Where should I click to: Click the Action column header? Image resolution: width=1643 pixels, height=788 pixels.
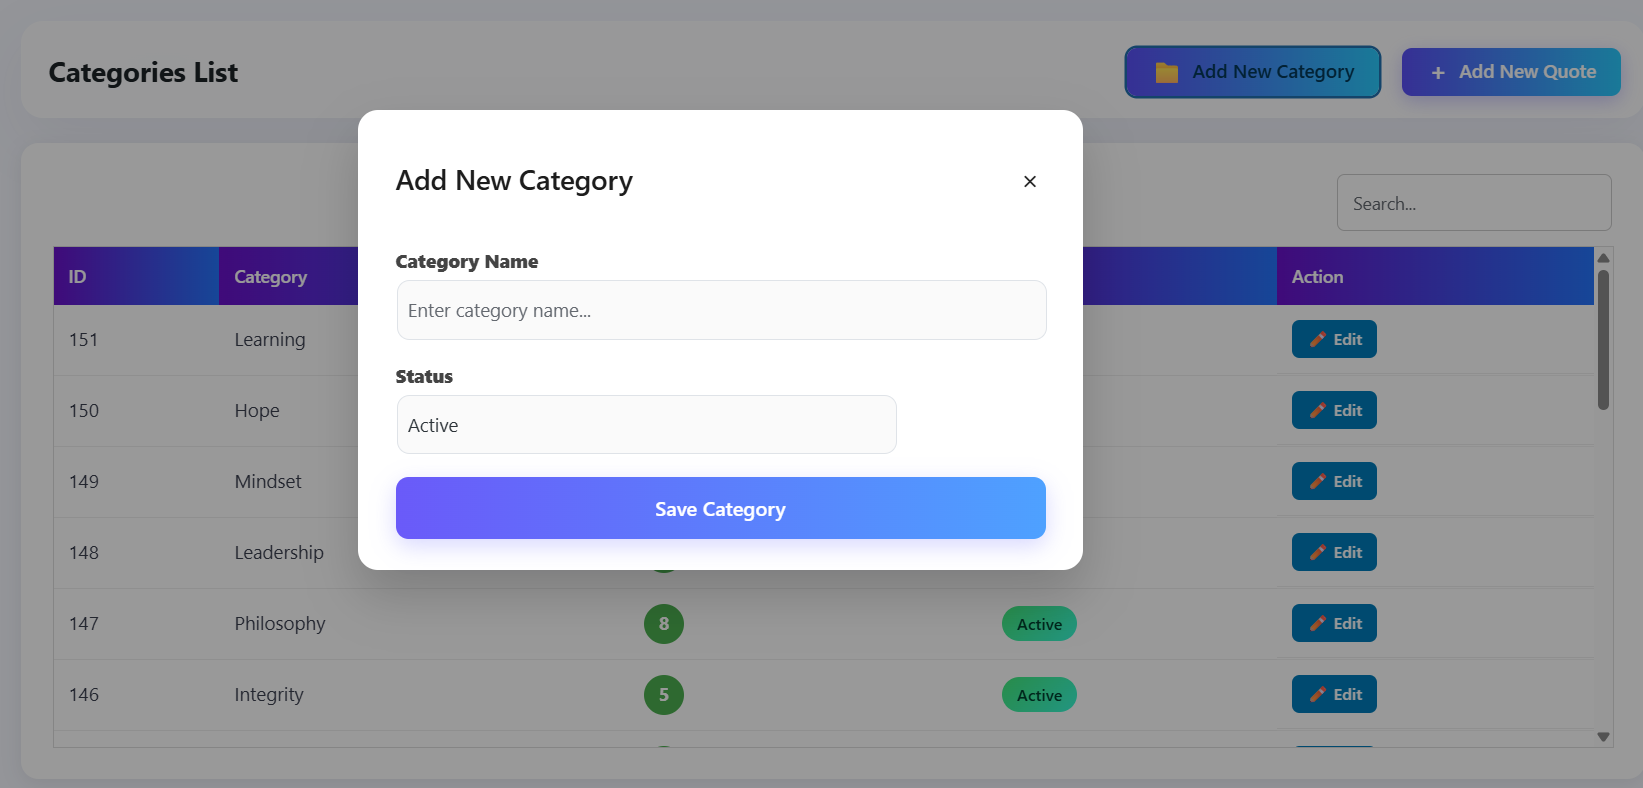1317,277
